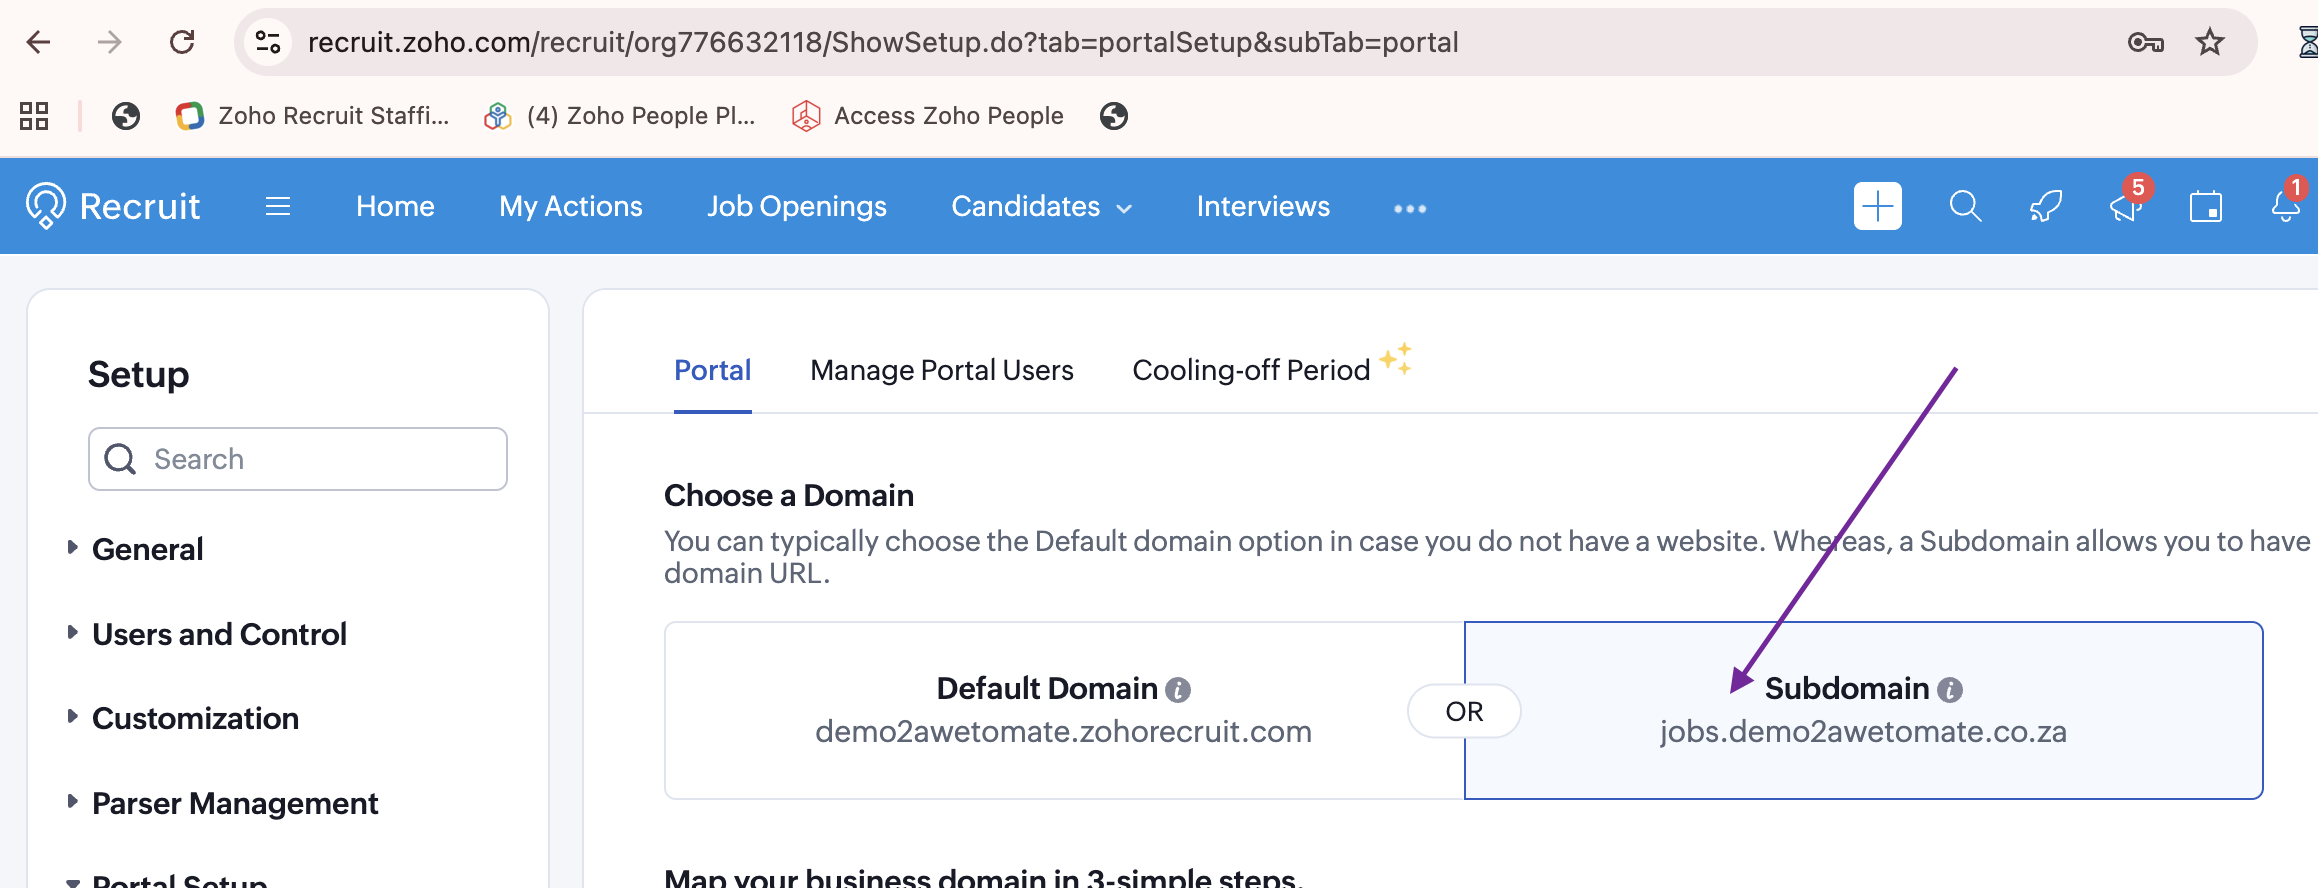Toggle the hamburger menu next to Recruit
2318x888 pixels.
278,207
